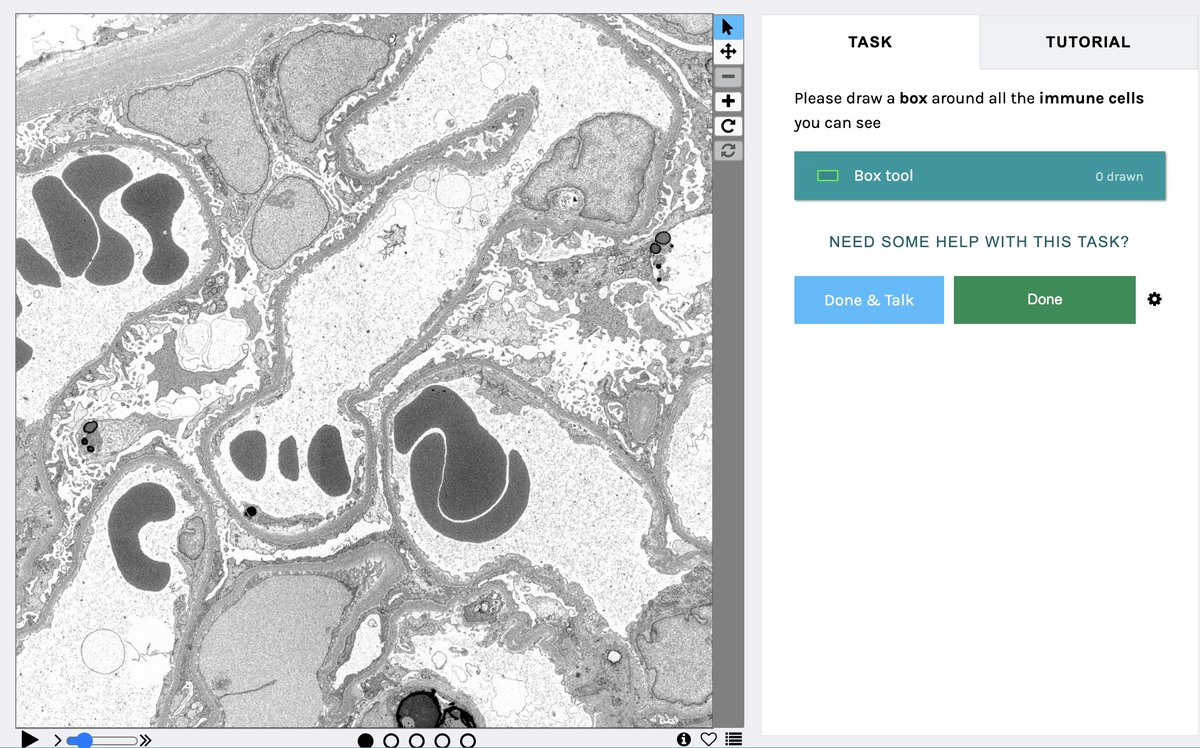The image size is (1200, 748).
Task: Favorite the image with the heart
Action: pyautogui.click(x=708, y=739)
